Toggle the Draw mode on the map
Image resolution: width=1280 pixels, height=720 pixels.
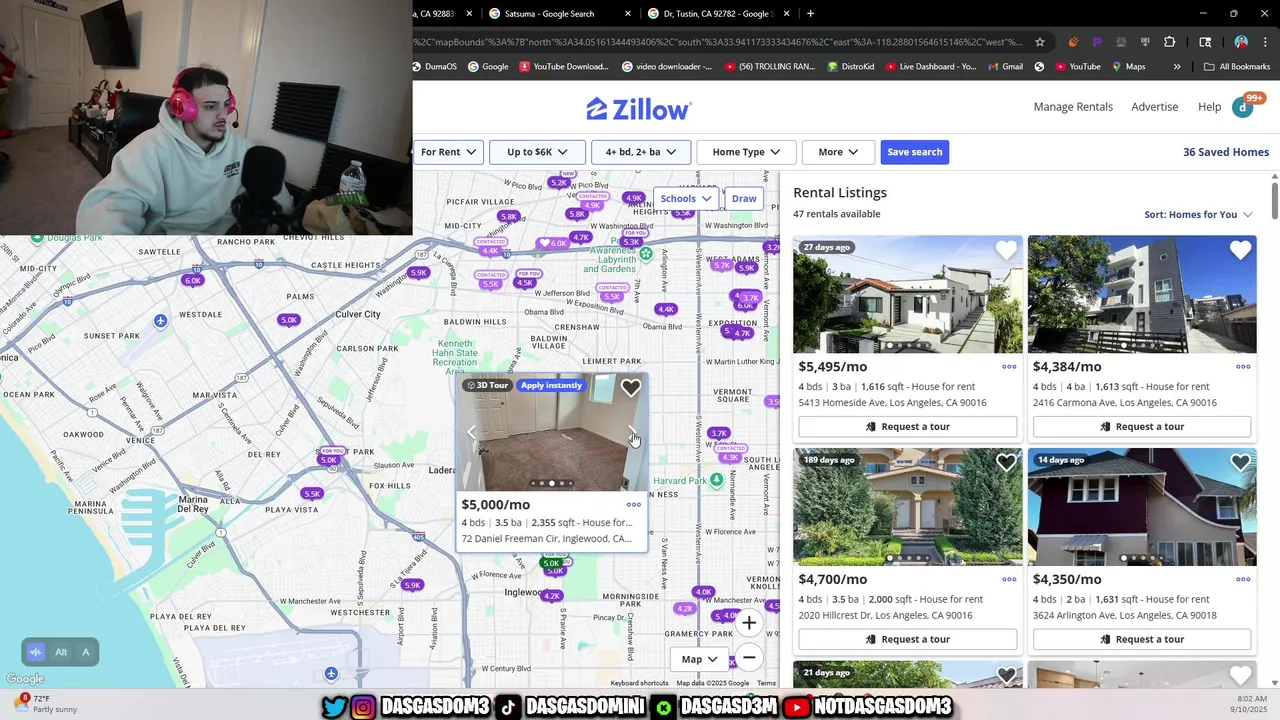coord(744,198)
